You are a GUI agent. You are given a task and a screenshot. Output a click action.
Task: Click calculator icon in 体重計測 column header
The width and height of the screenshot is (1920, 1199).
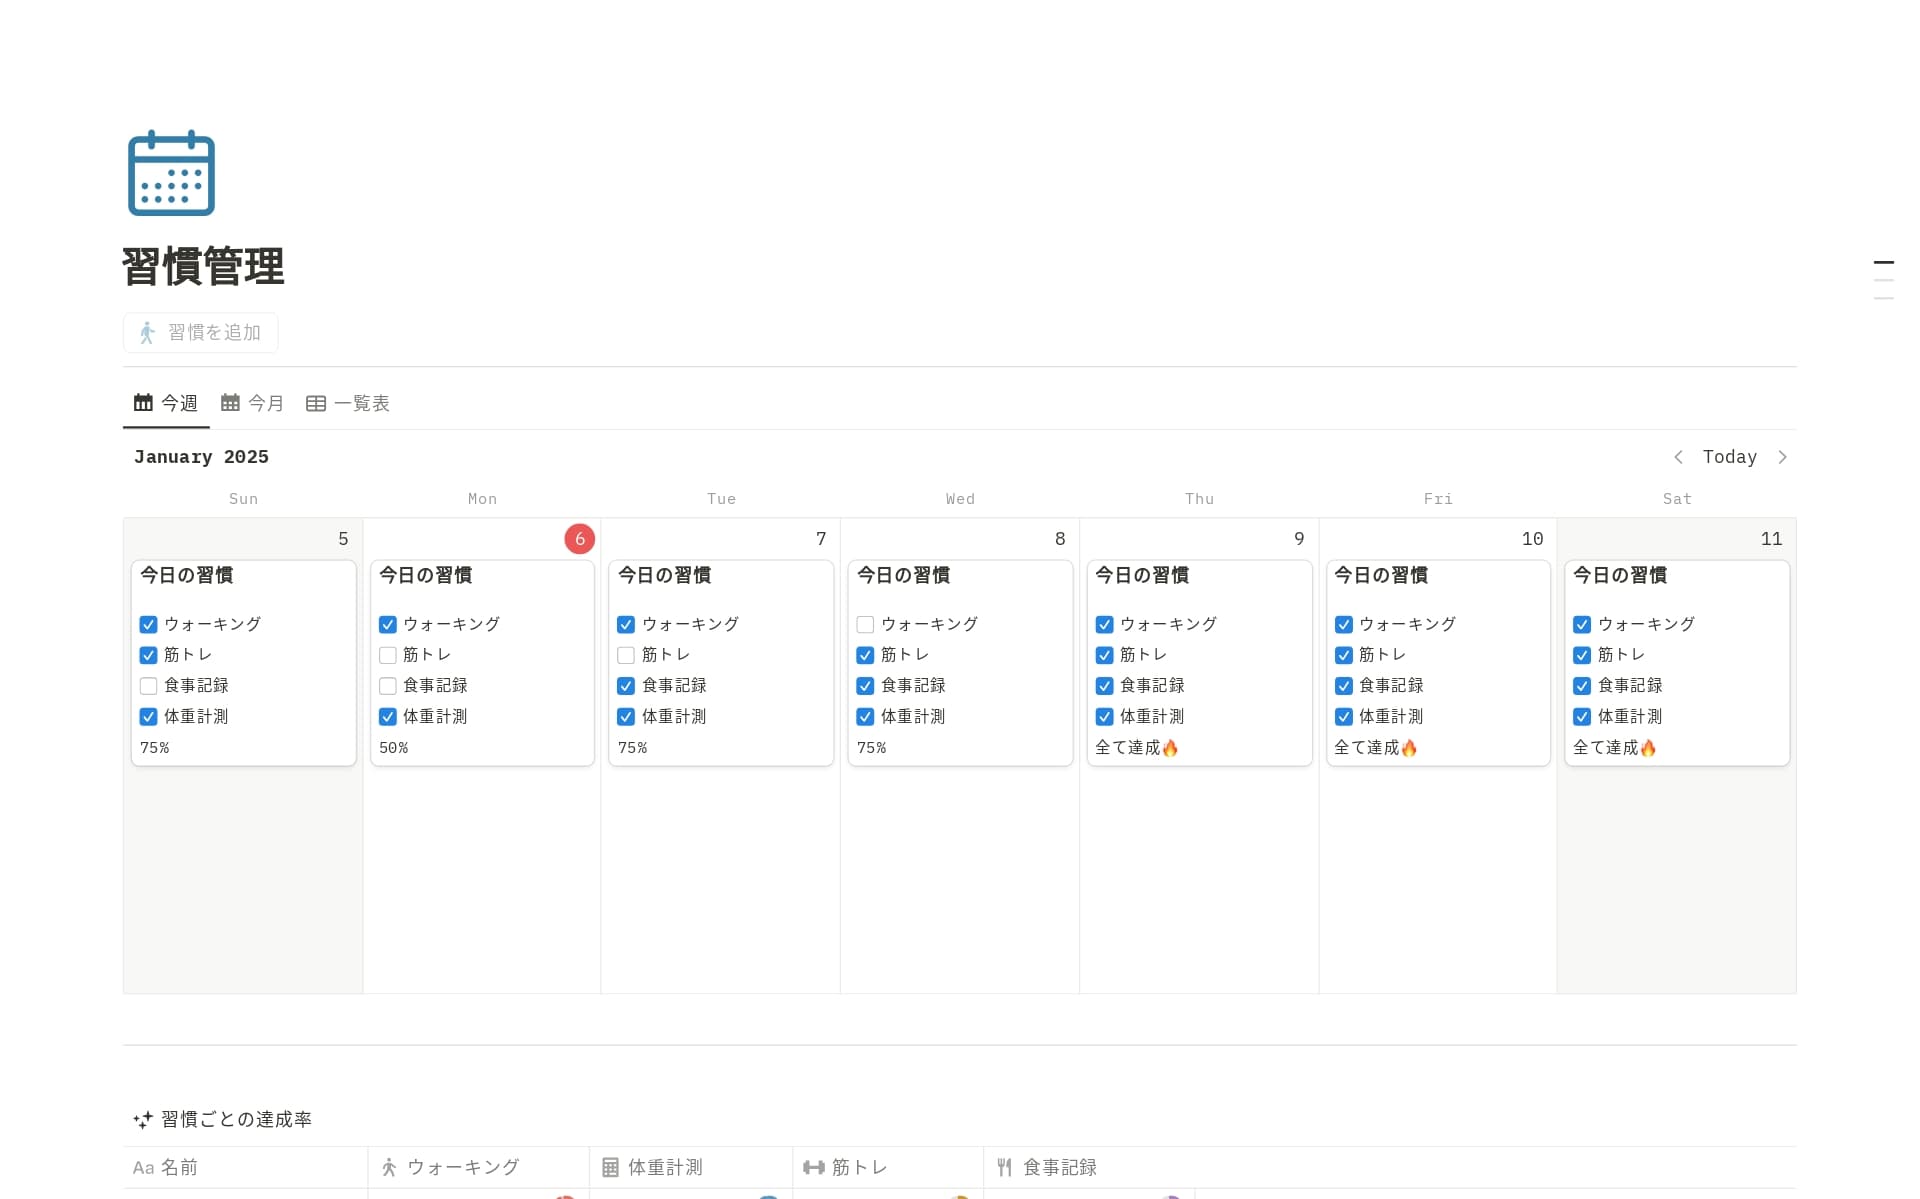[x=610, y=1167]
